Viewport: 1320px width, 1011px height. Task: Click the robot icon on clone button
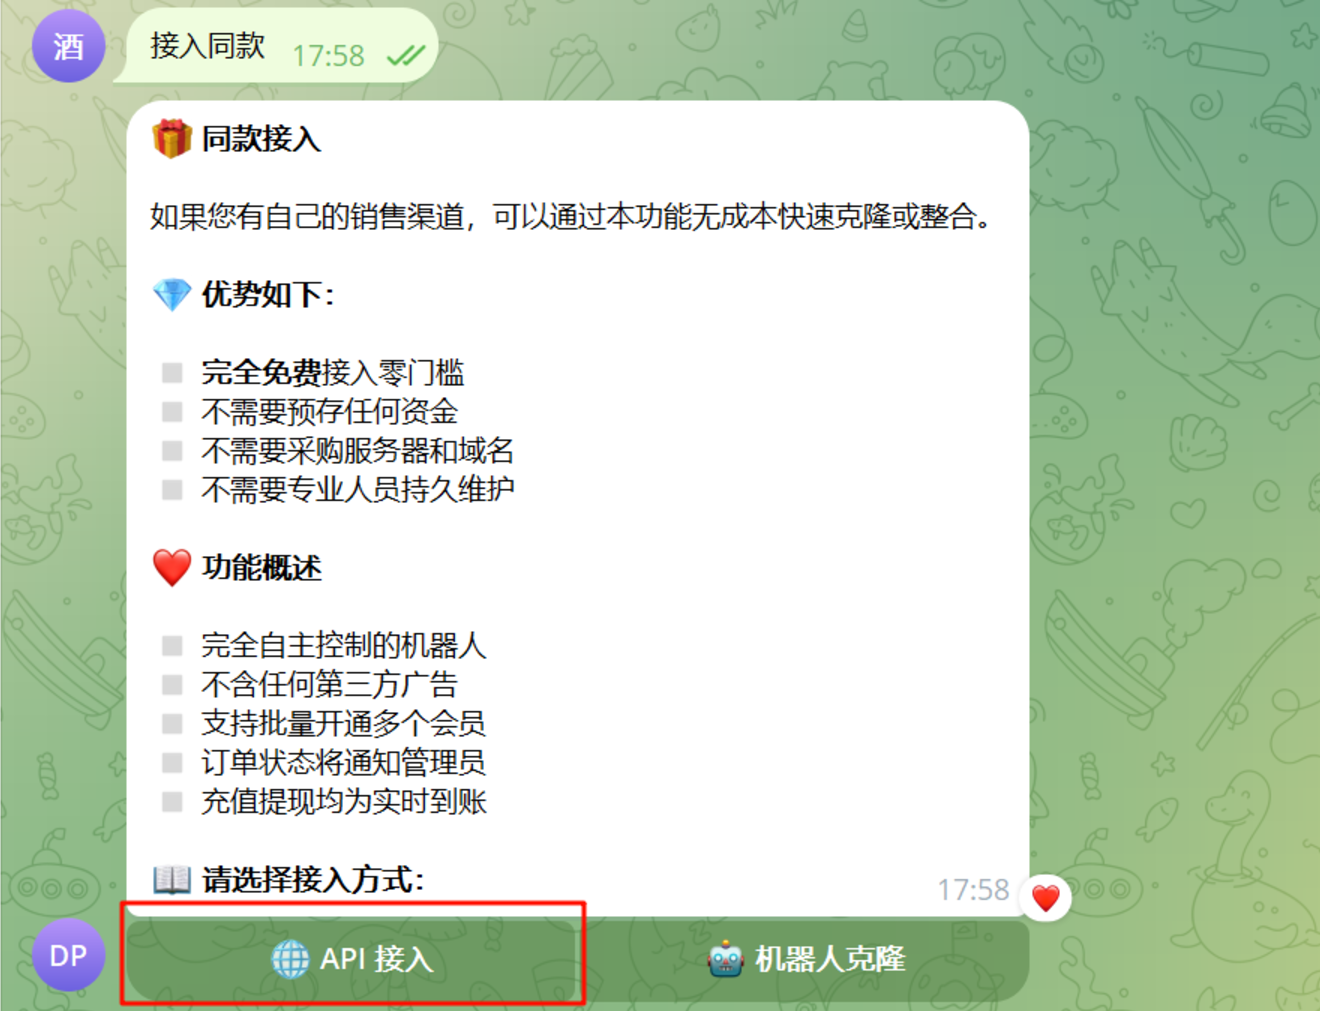point(725,959)
